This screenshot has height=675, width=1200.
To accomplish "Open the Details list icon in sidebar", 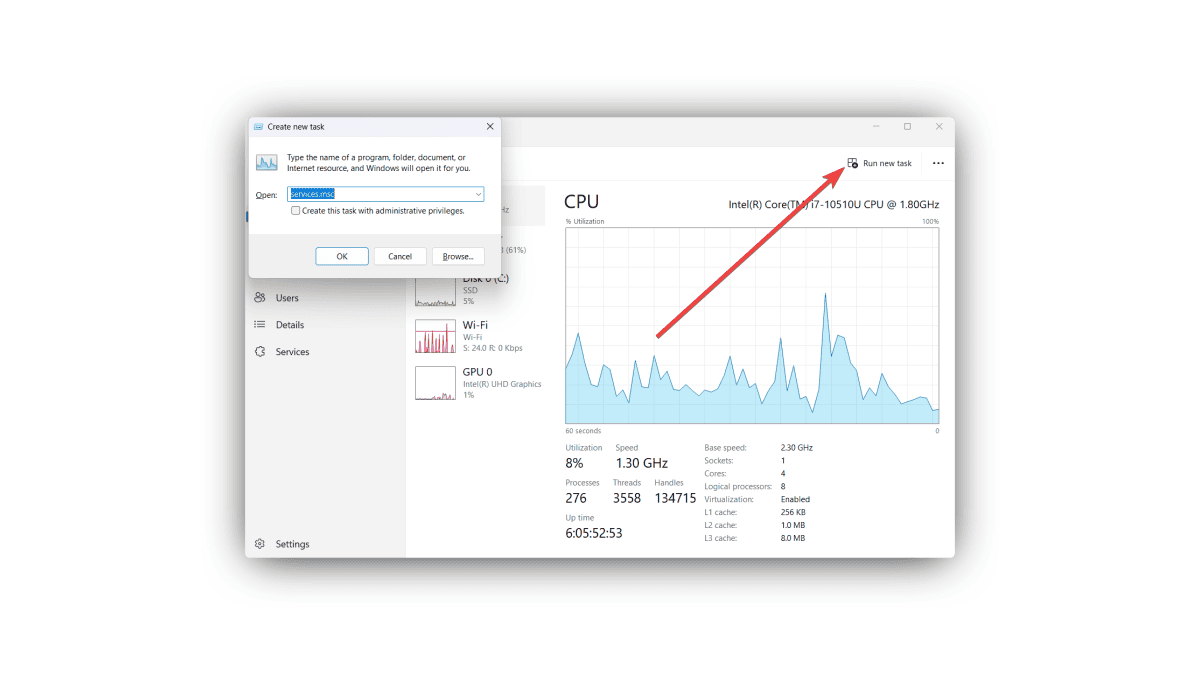I will pyautogui.click(x=260, y=325).
